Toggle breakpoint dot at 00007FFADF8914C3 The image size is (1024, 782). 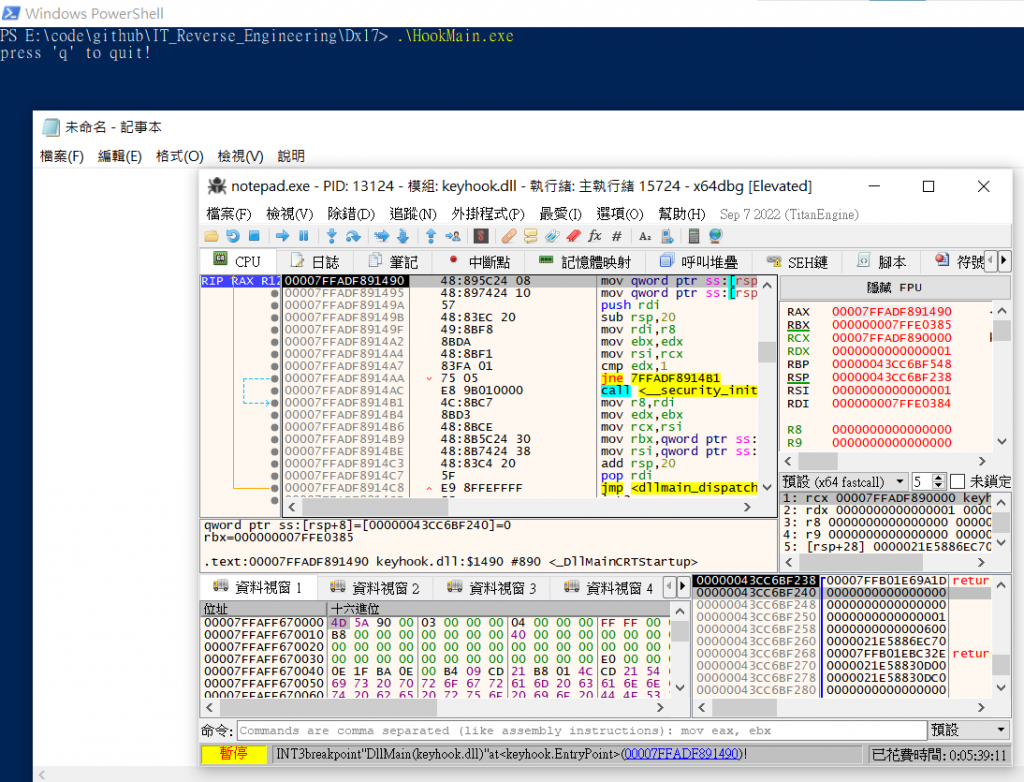[274, 463]
